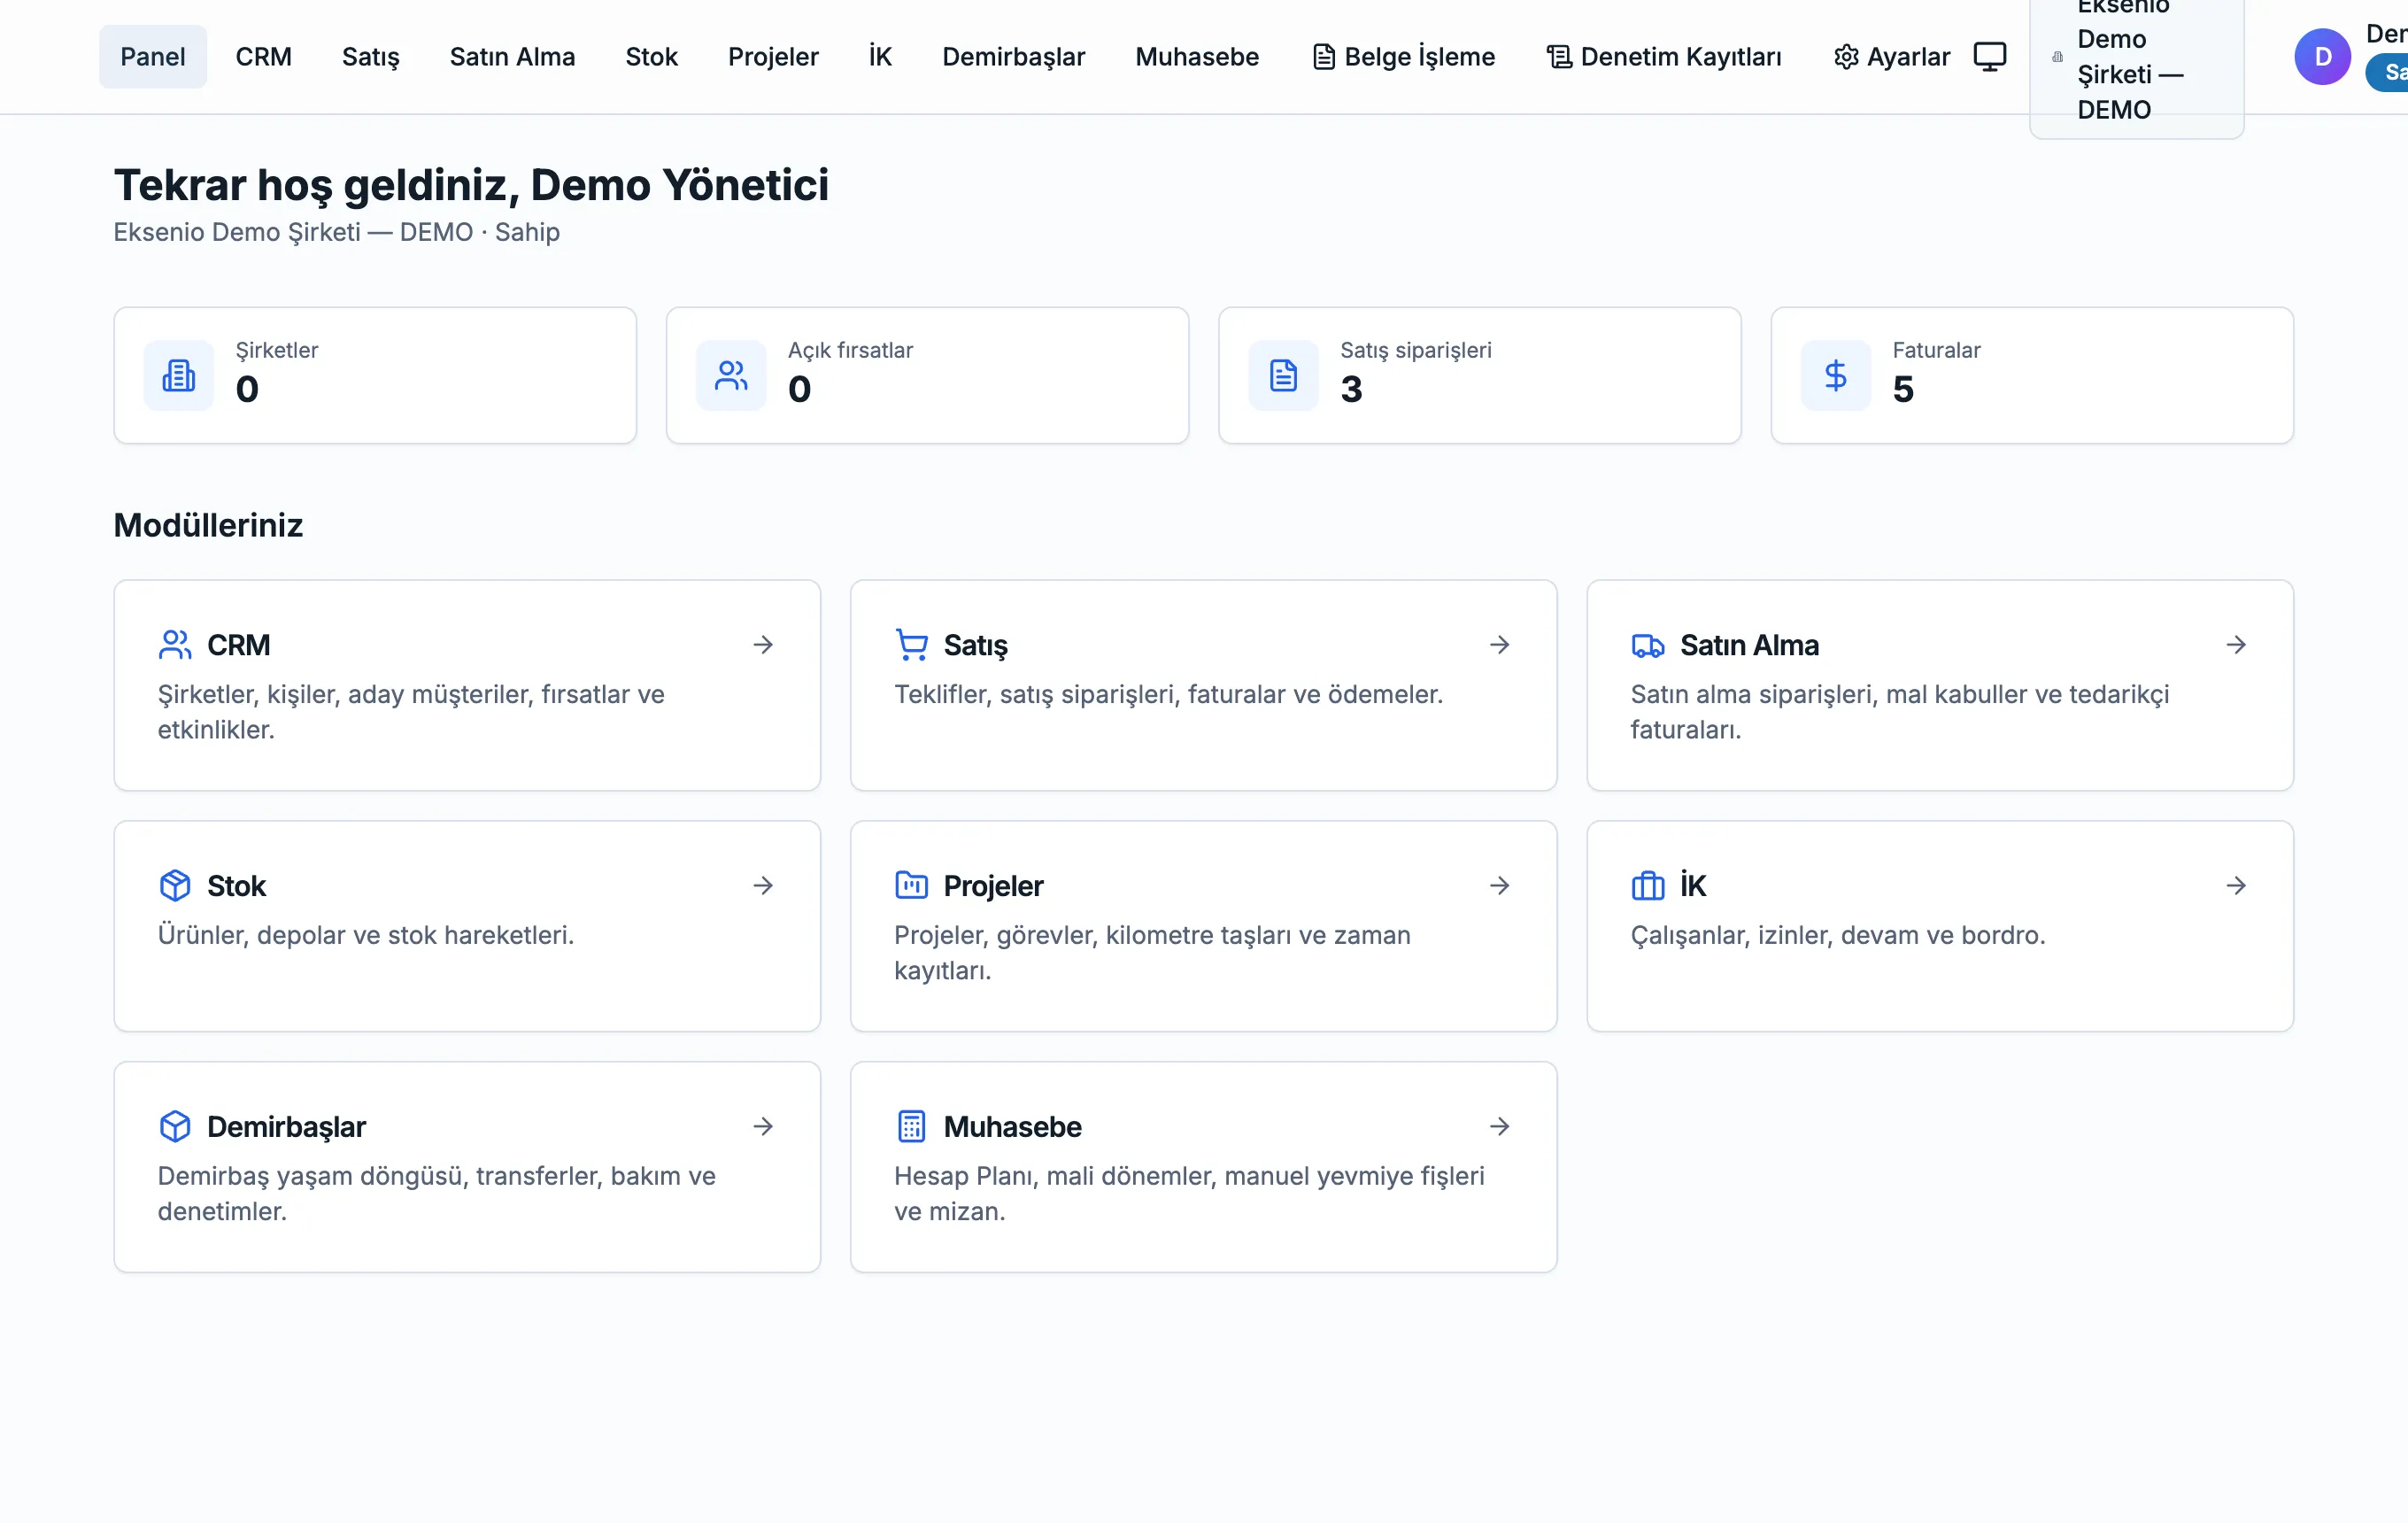Viewport: 2408px width, 1523px height.
Task: Click the text 'Ürünler, depolar ve stok hareketleri.'
Action: point(366,935)
